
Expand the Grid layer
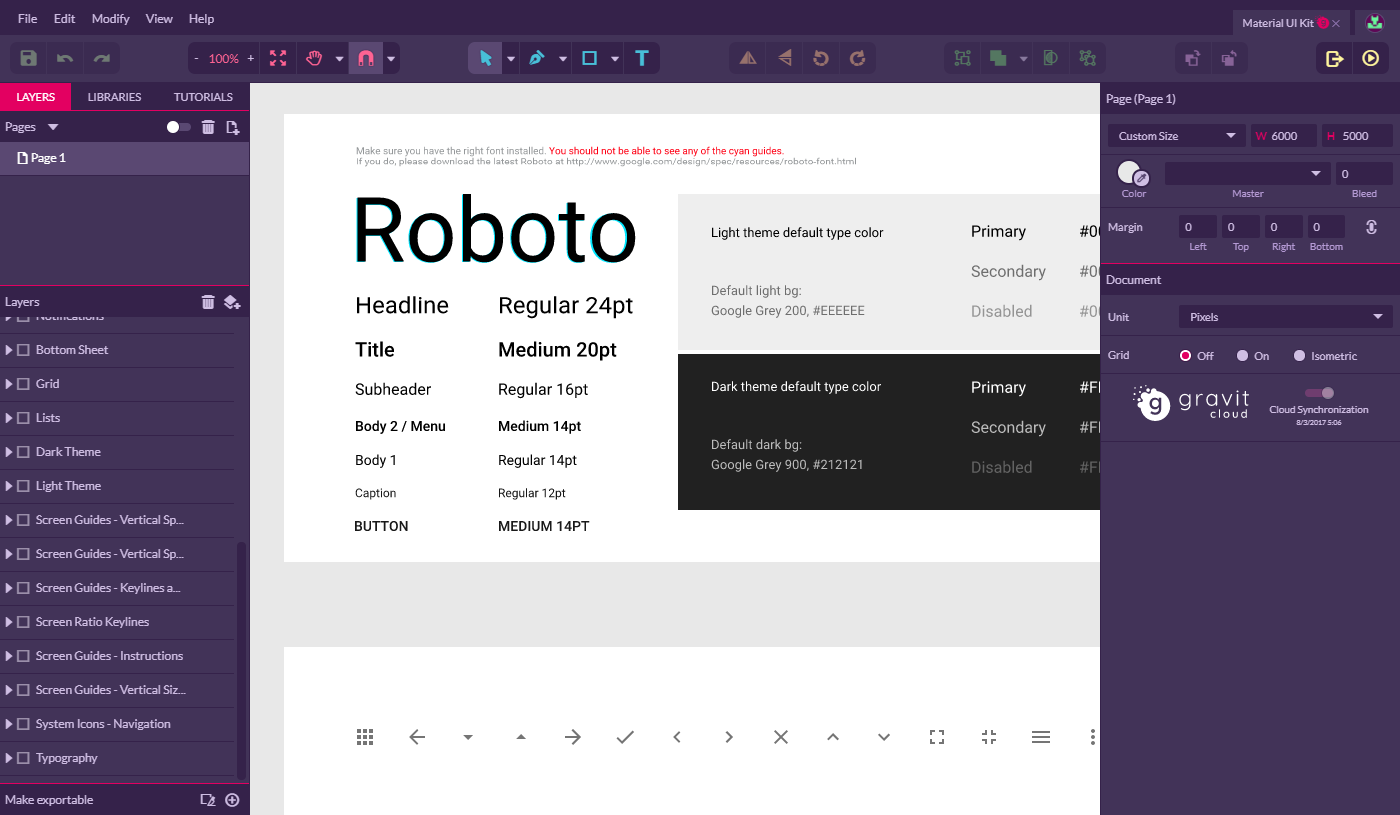(x=9, y=384)
